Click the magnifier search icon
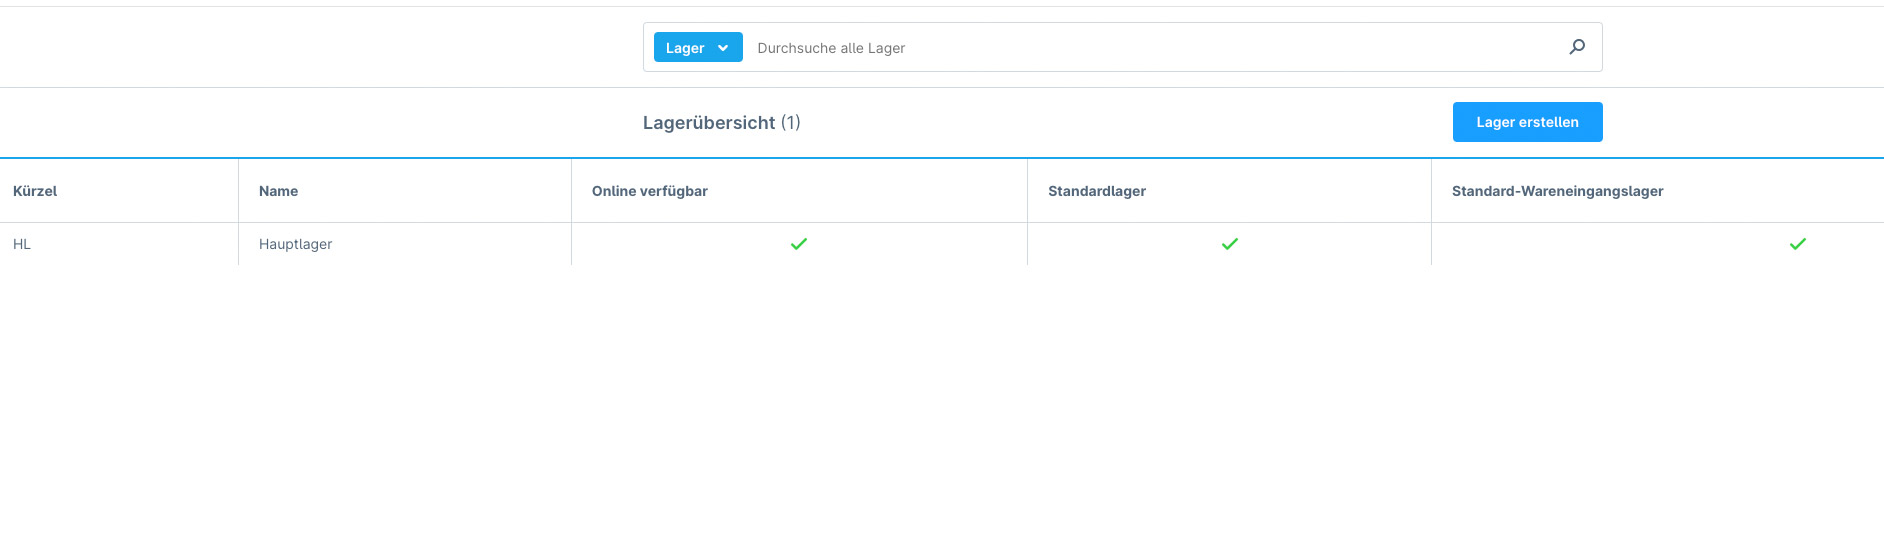 [x=1577, y=47]
